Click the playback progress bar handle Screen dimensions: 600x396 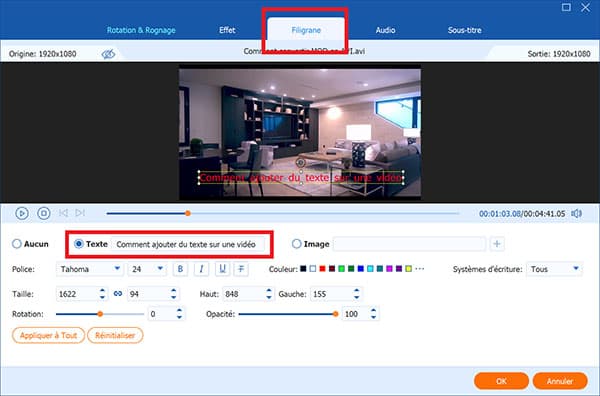pos(188,213)
